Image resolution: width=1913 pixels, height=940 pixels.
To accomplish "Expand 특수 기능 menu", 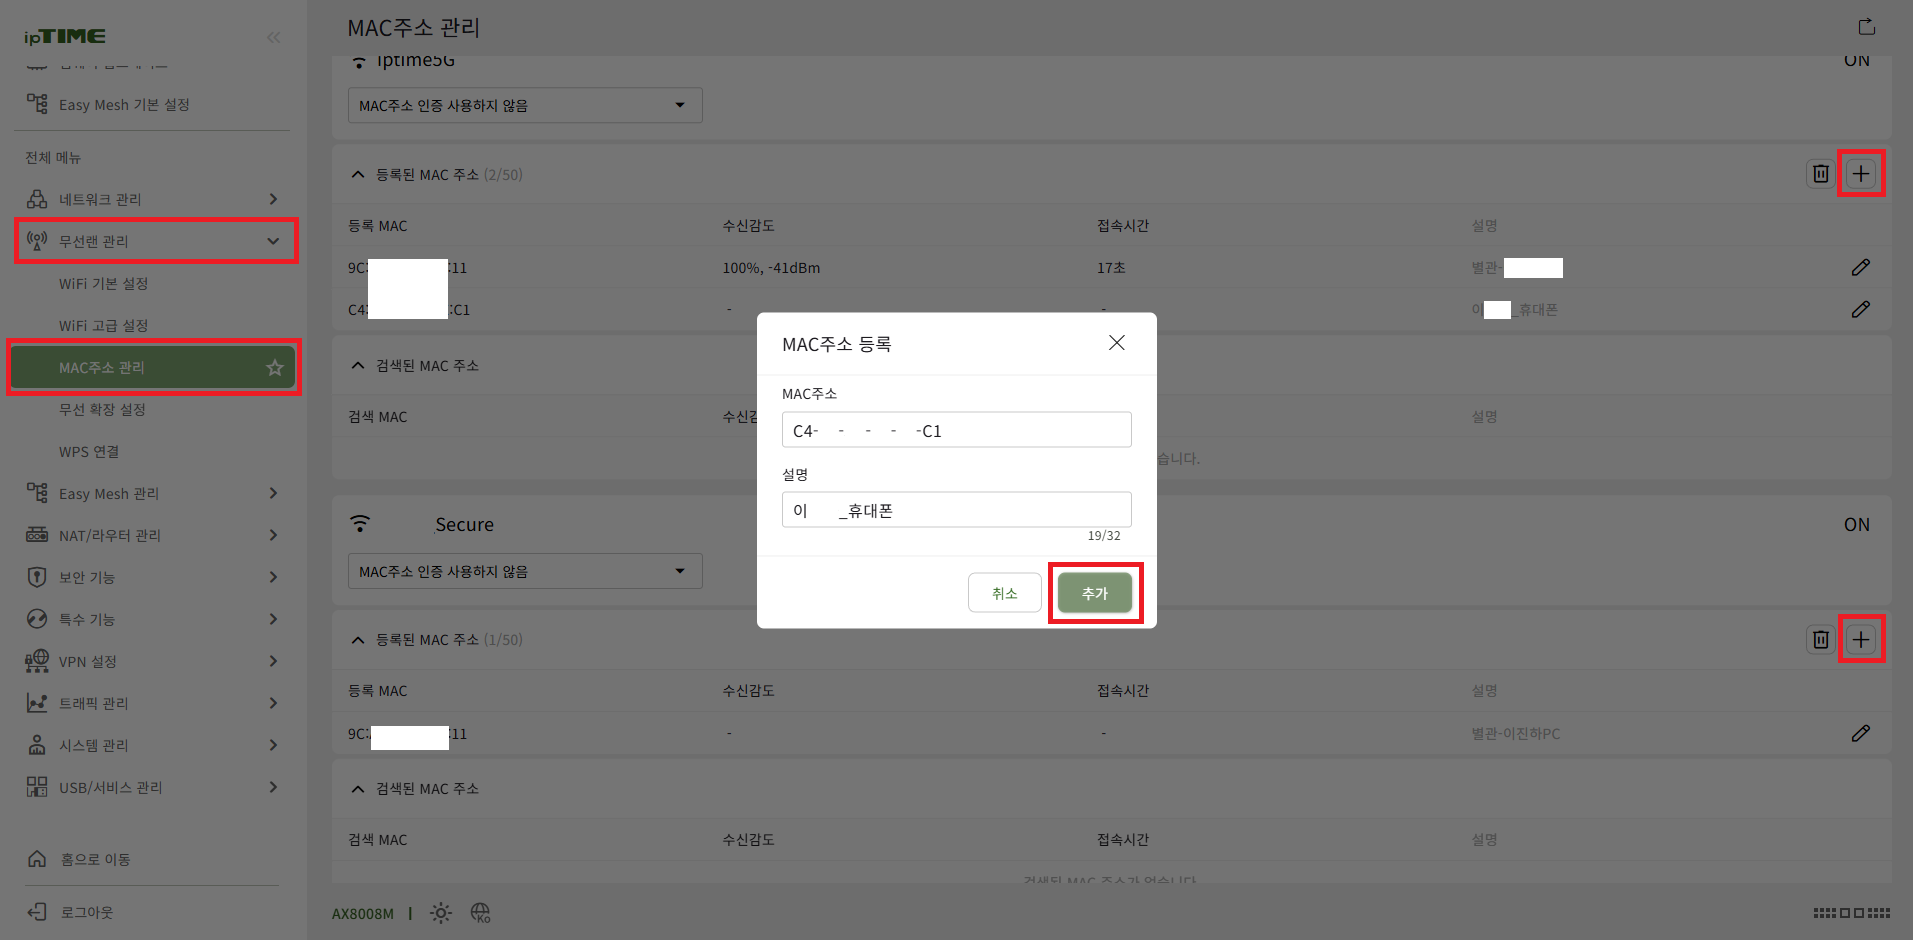I will click(152, 619).
